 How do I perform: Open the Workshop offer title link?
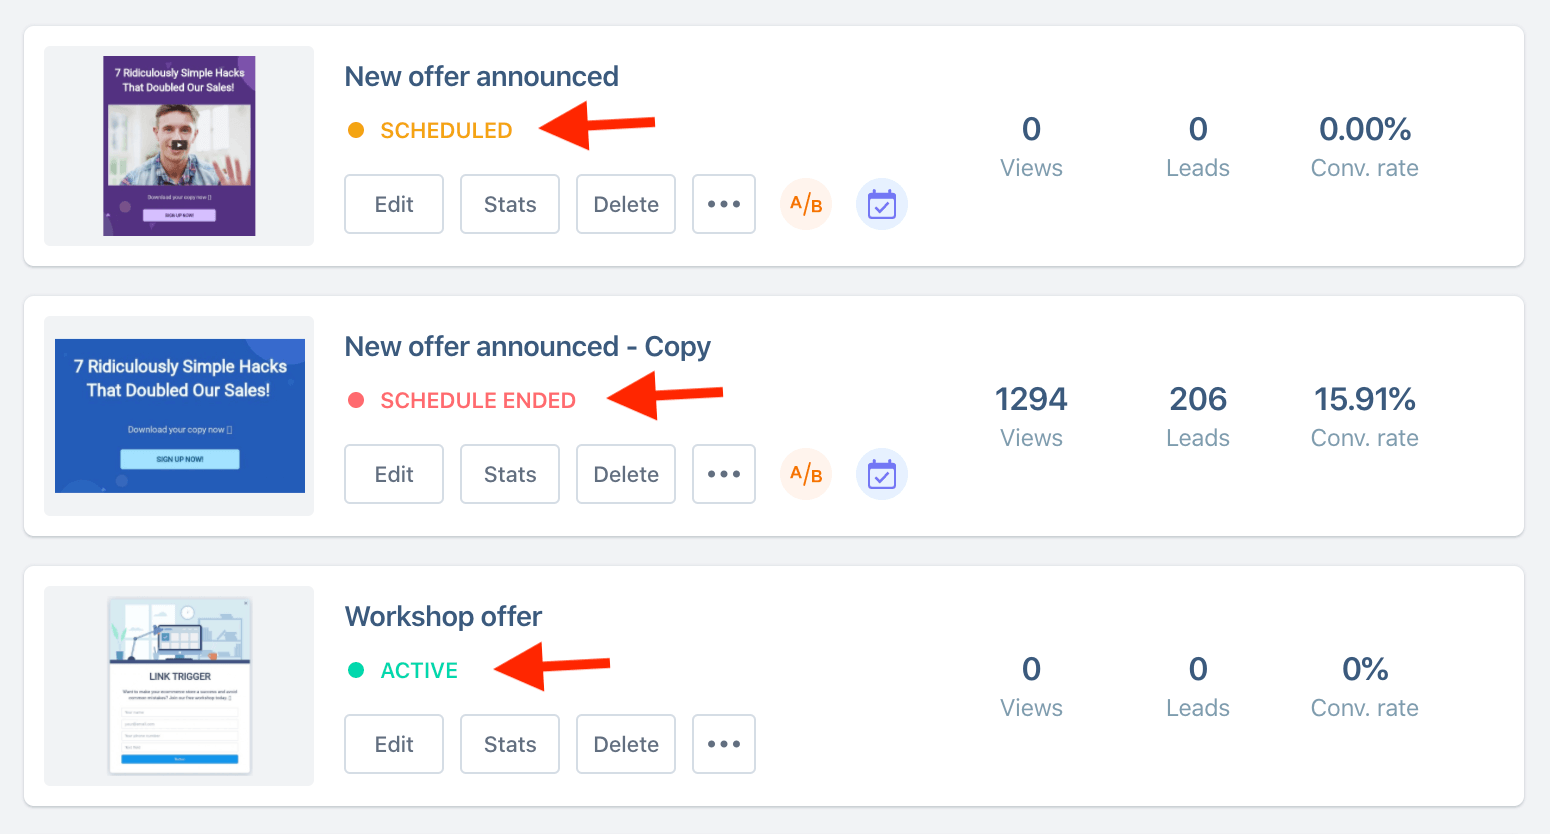coord(444,616)
